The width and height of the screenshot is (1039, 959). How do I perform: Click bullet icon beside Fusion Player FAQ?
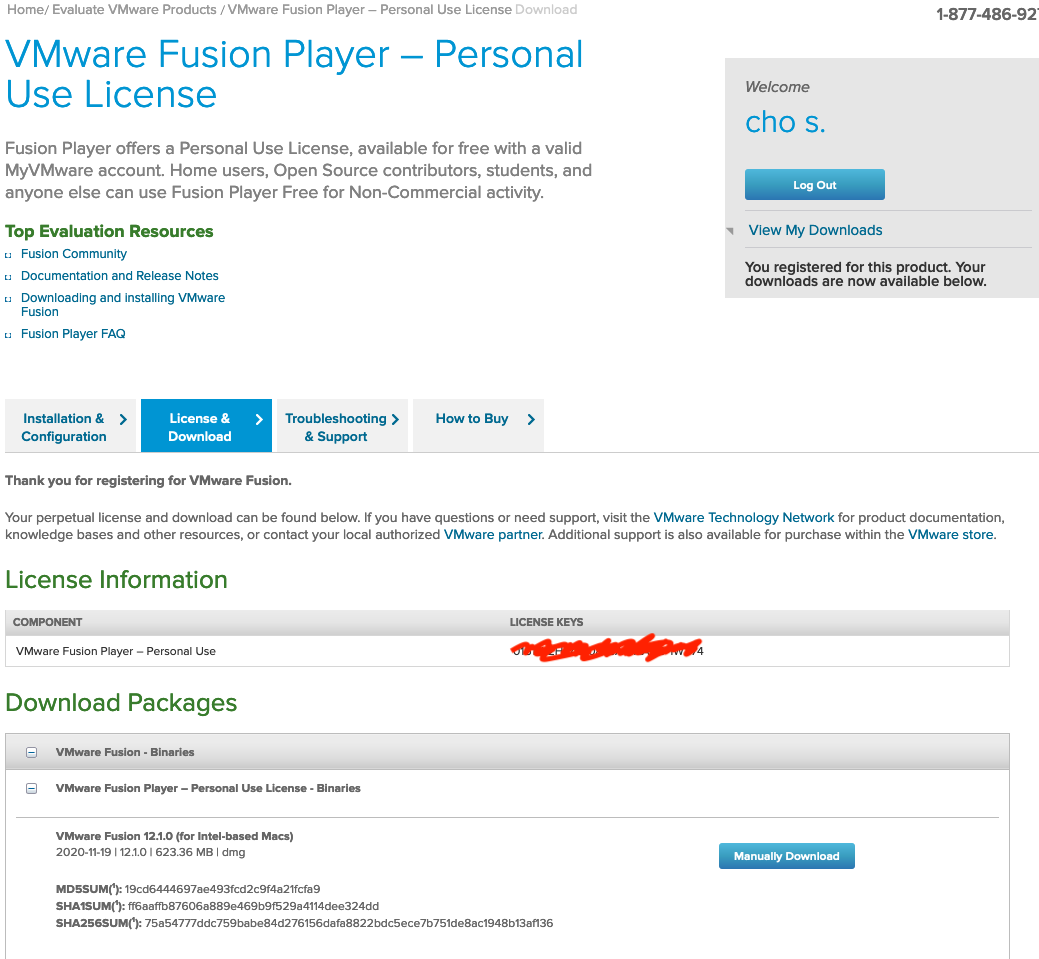[x=8, y=335]
